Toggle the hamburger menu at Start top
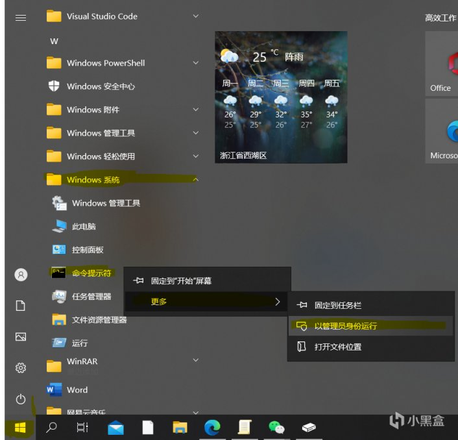The width and height of the screenshot is (458, 440). 21,18
